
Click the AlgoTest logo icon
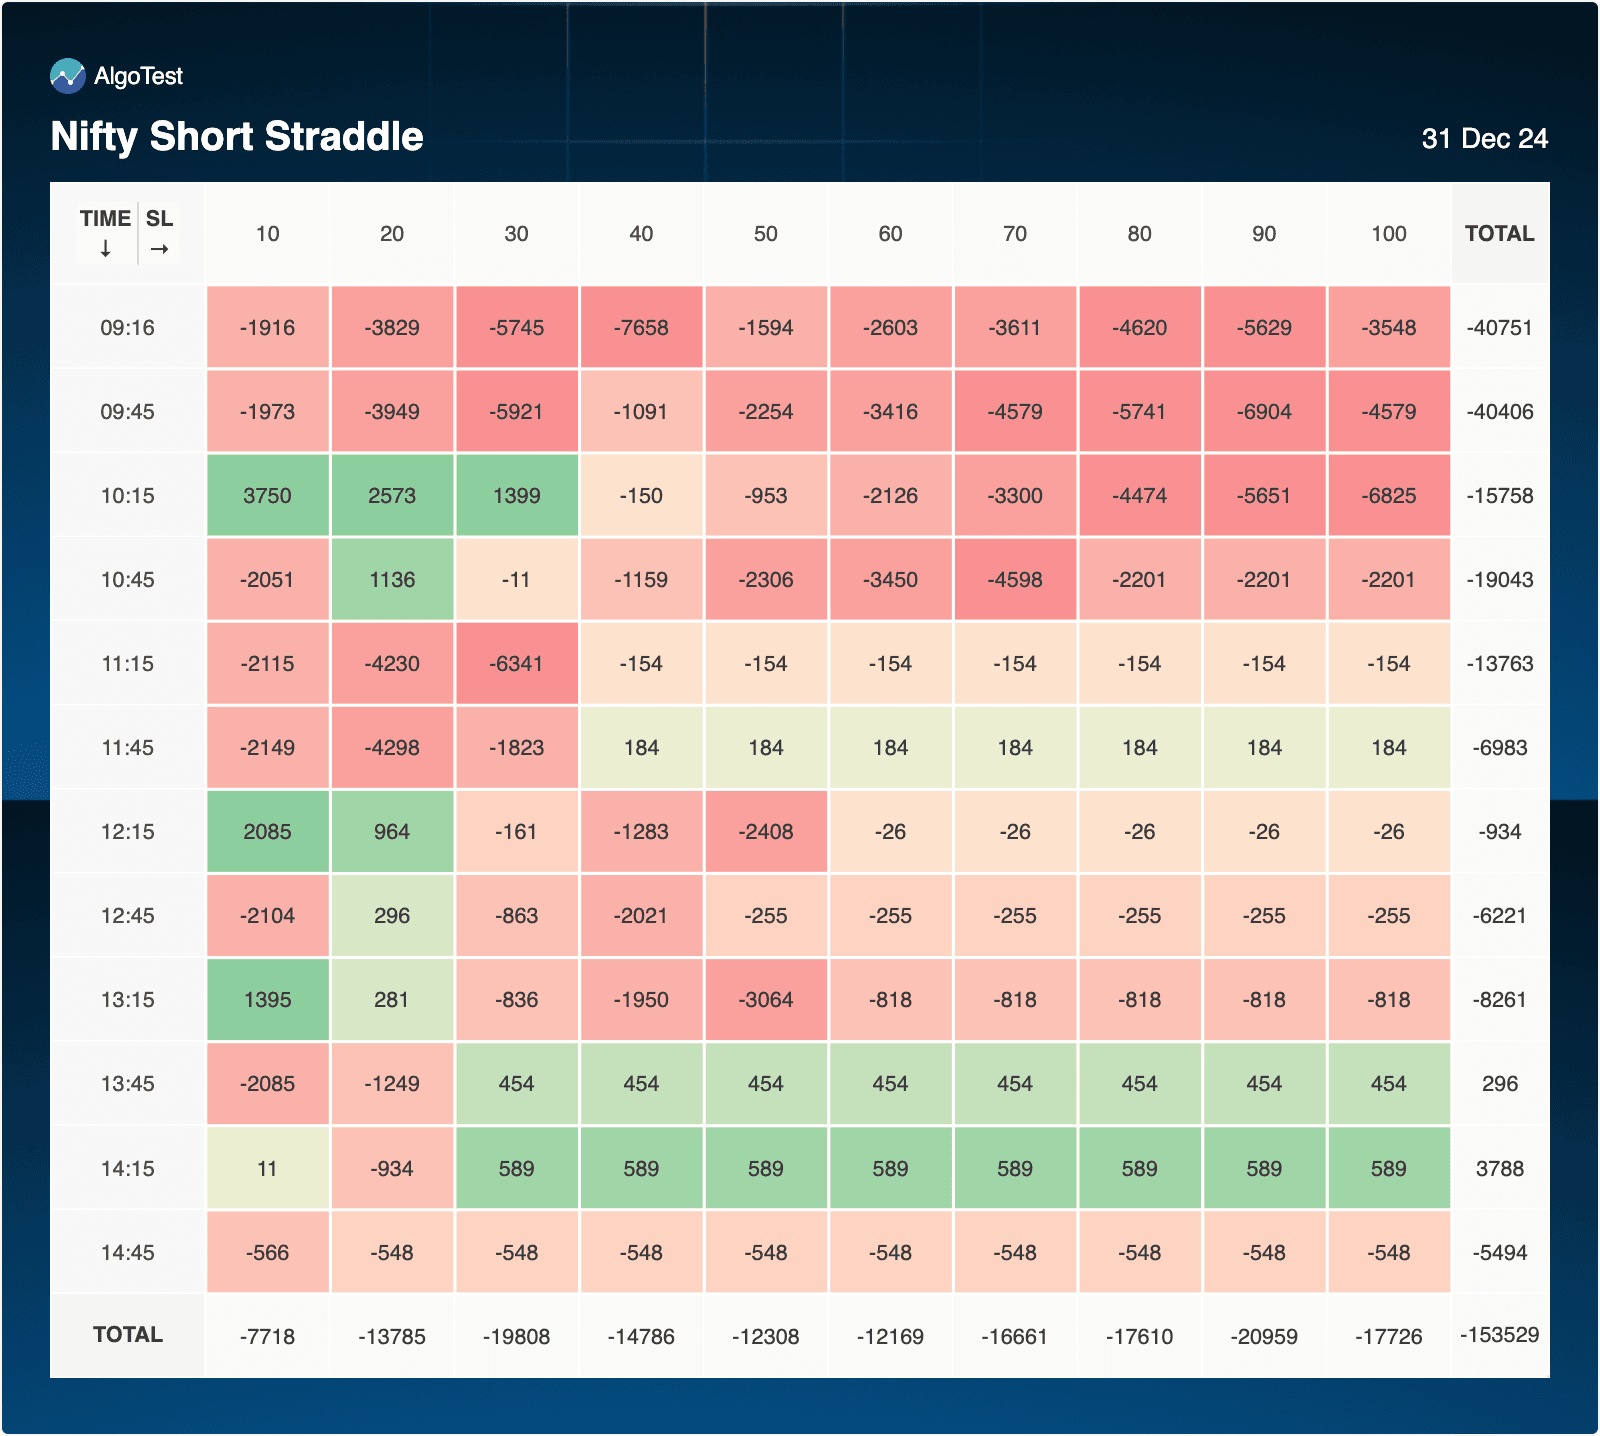point(68,76)
